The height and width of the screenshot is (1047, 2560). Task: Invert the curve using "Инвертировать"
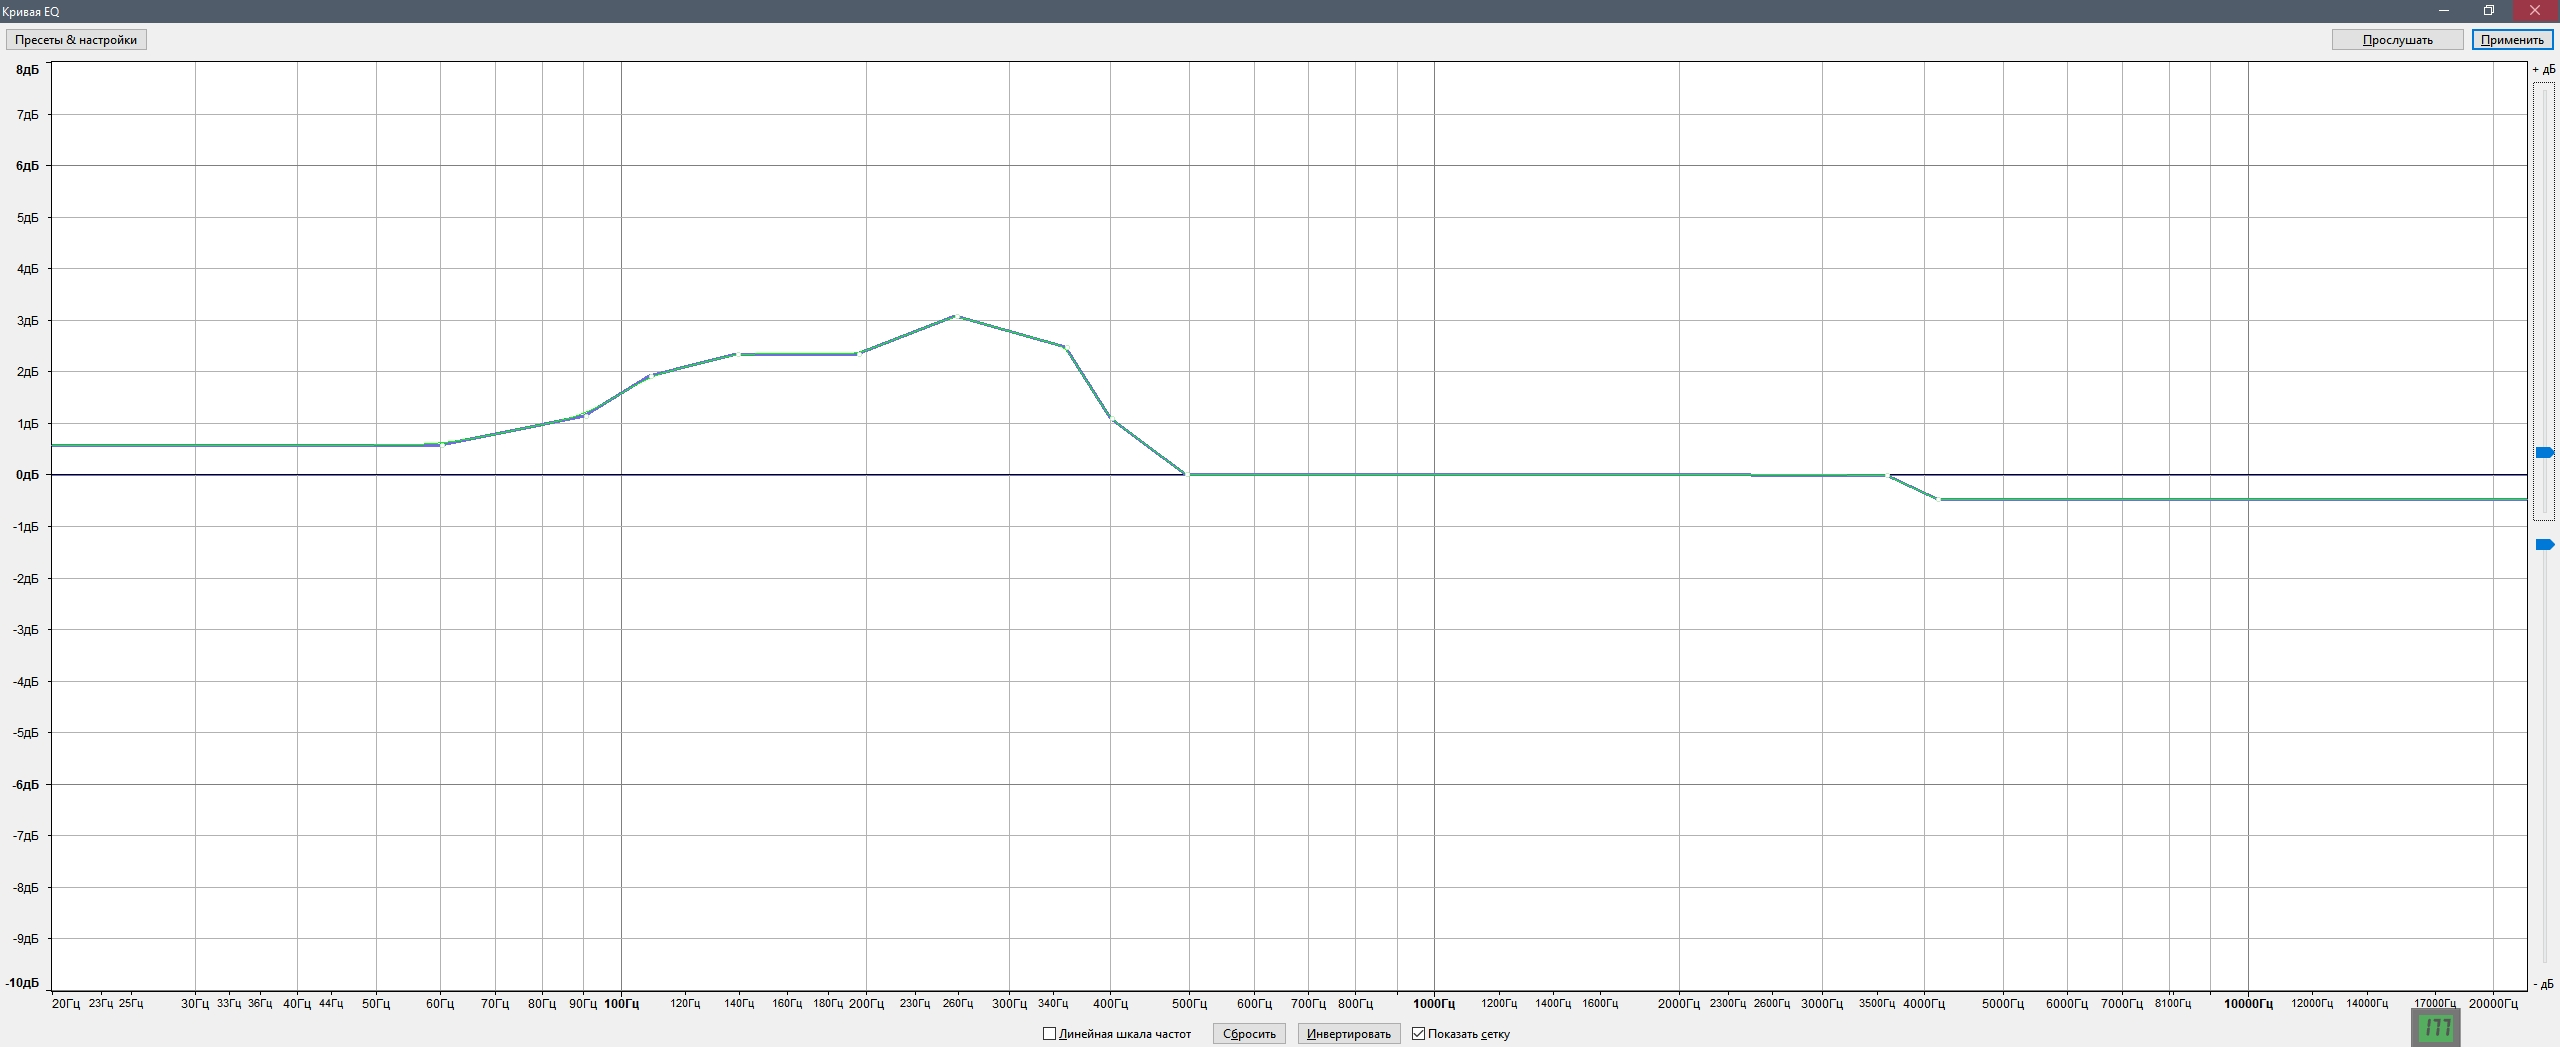point(1348,1033)
